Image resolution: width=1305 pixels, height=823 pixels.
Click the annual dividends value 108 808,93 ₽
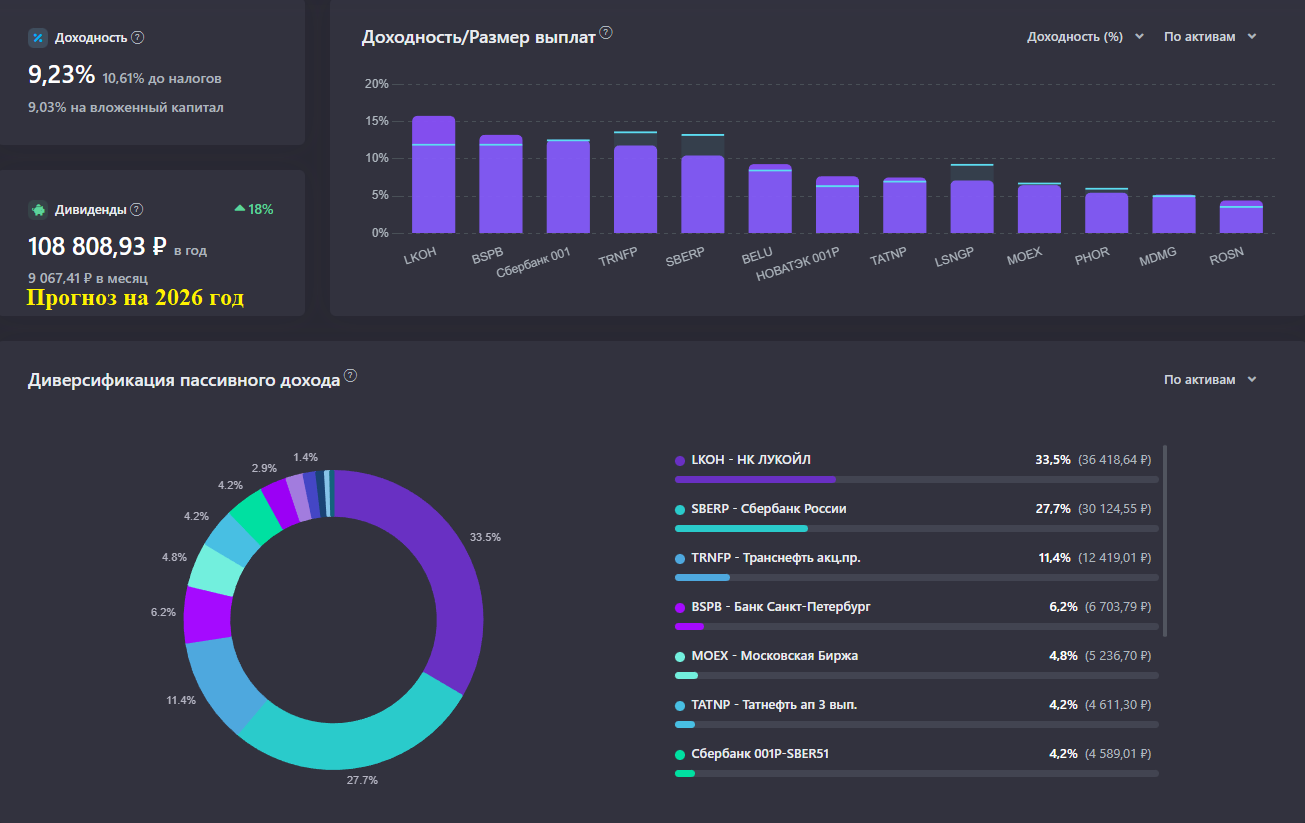tap(97, 246)
